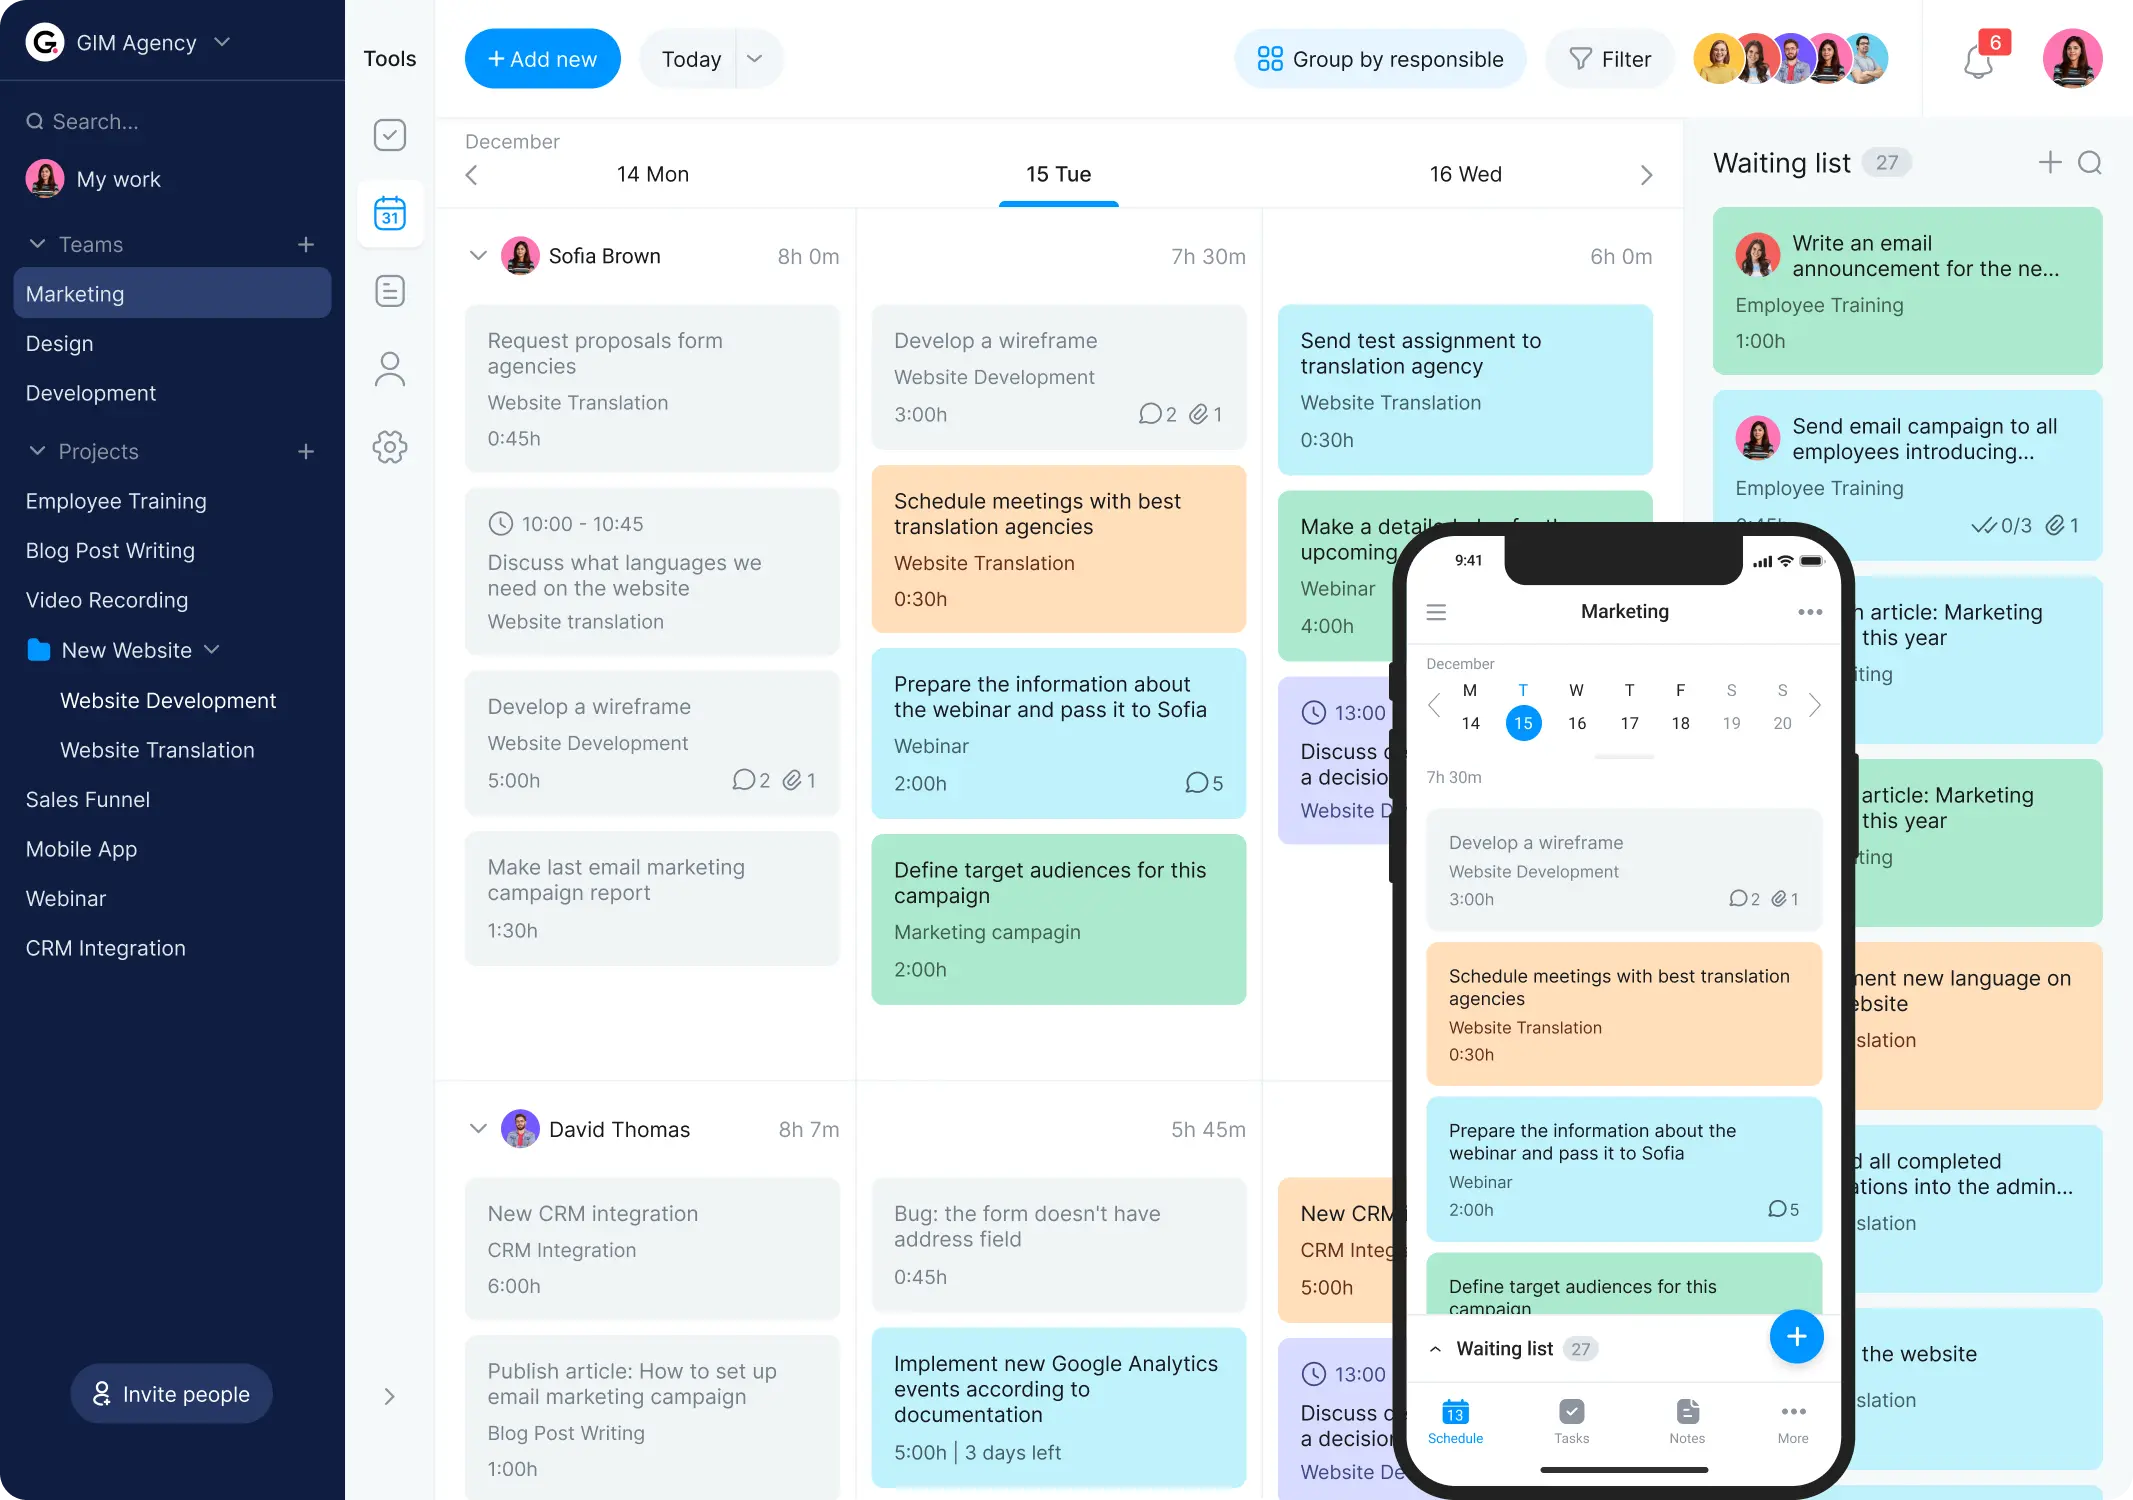The height and width of the screenshot is (1500, 2133).
Task: Toggle collapse David Thomas's task group
Action: (x=477, y=1128)
